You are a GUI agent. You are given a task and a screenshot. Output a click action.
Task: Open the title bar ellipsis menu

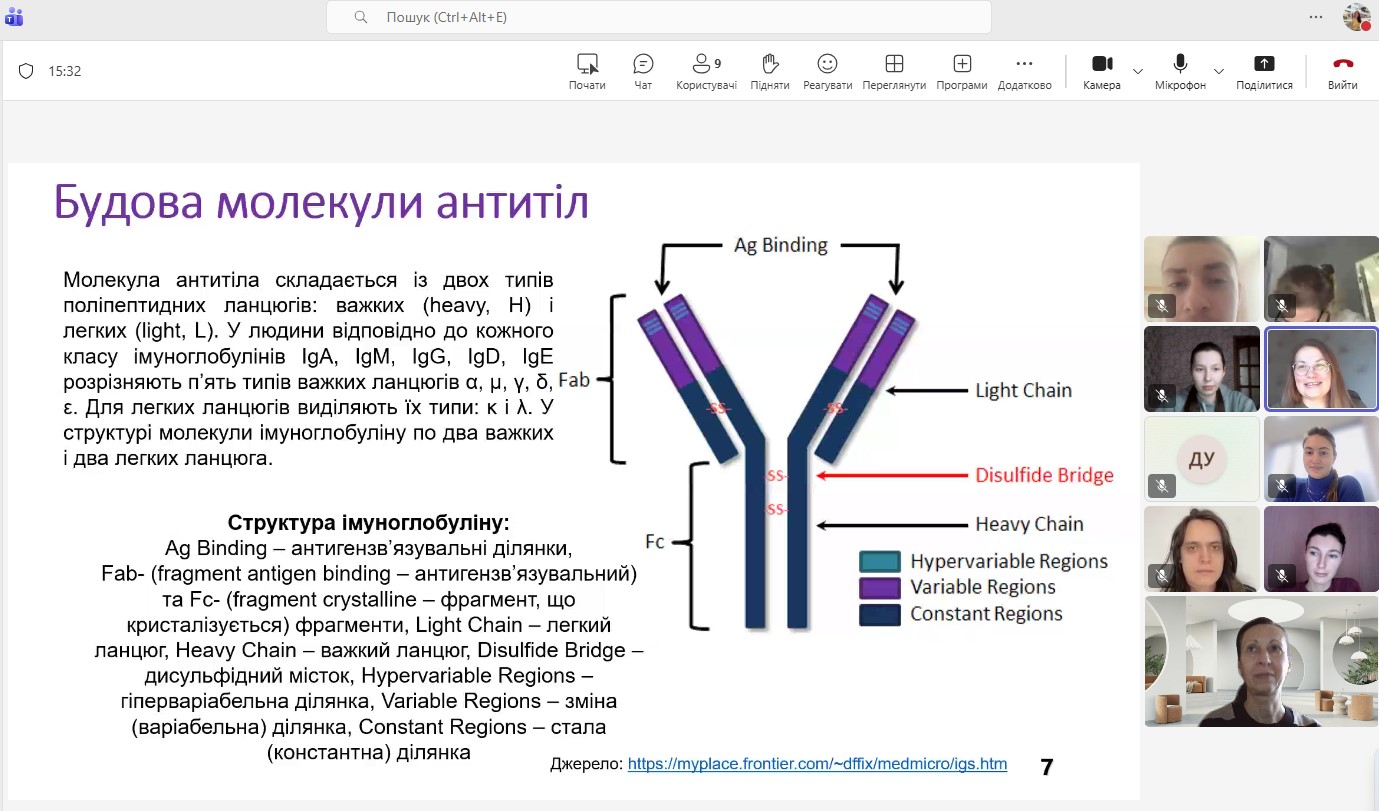click(1316, 17)
